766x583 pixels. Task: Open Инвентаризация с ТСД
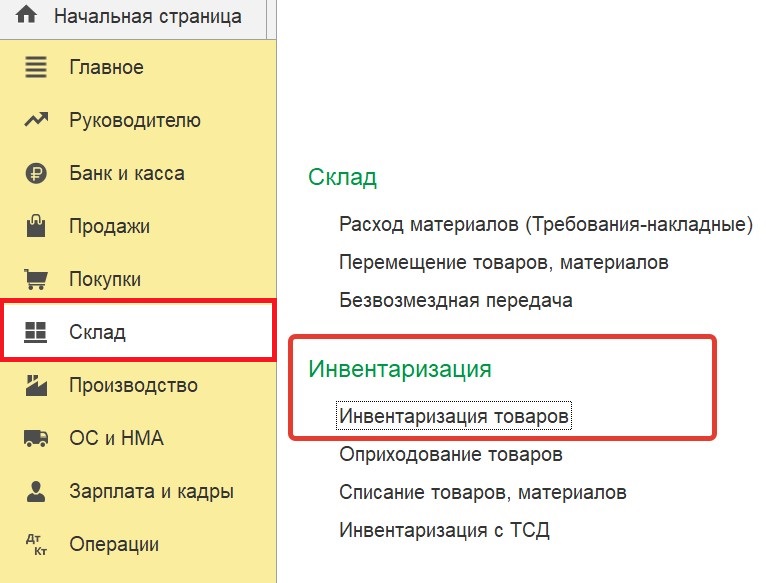click(x=445, y=530)
